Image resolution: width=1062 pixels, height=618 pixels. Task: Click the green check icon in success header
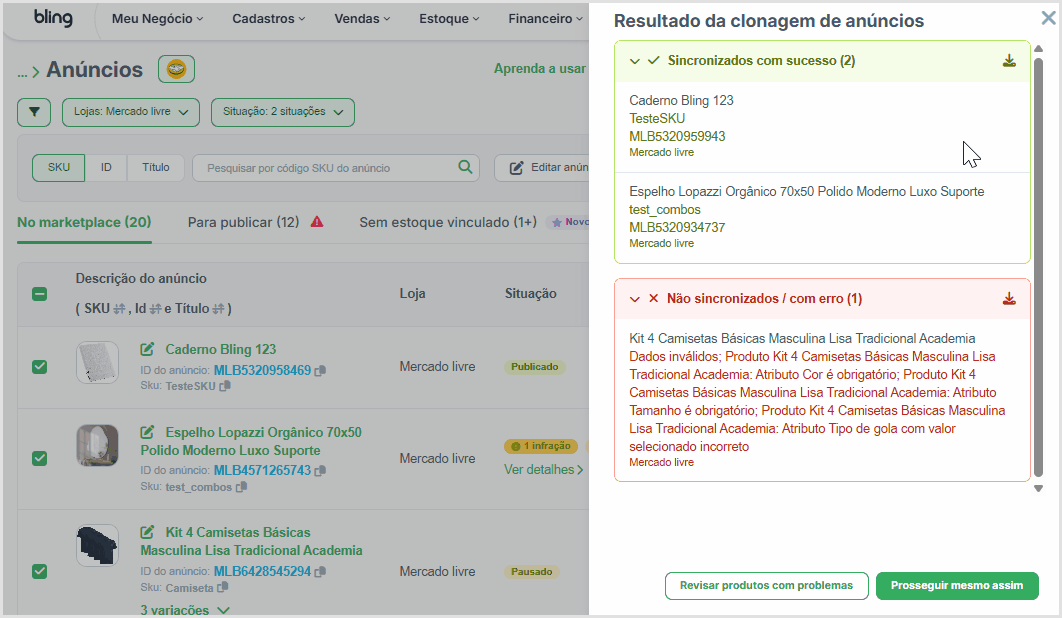tap(654, 60)
